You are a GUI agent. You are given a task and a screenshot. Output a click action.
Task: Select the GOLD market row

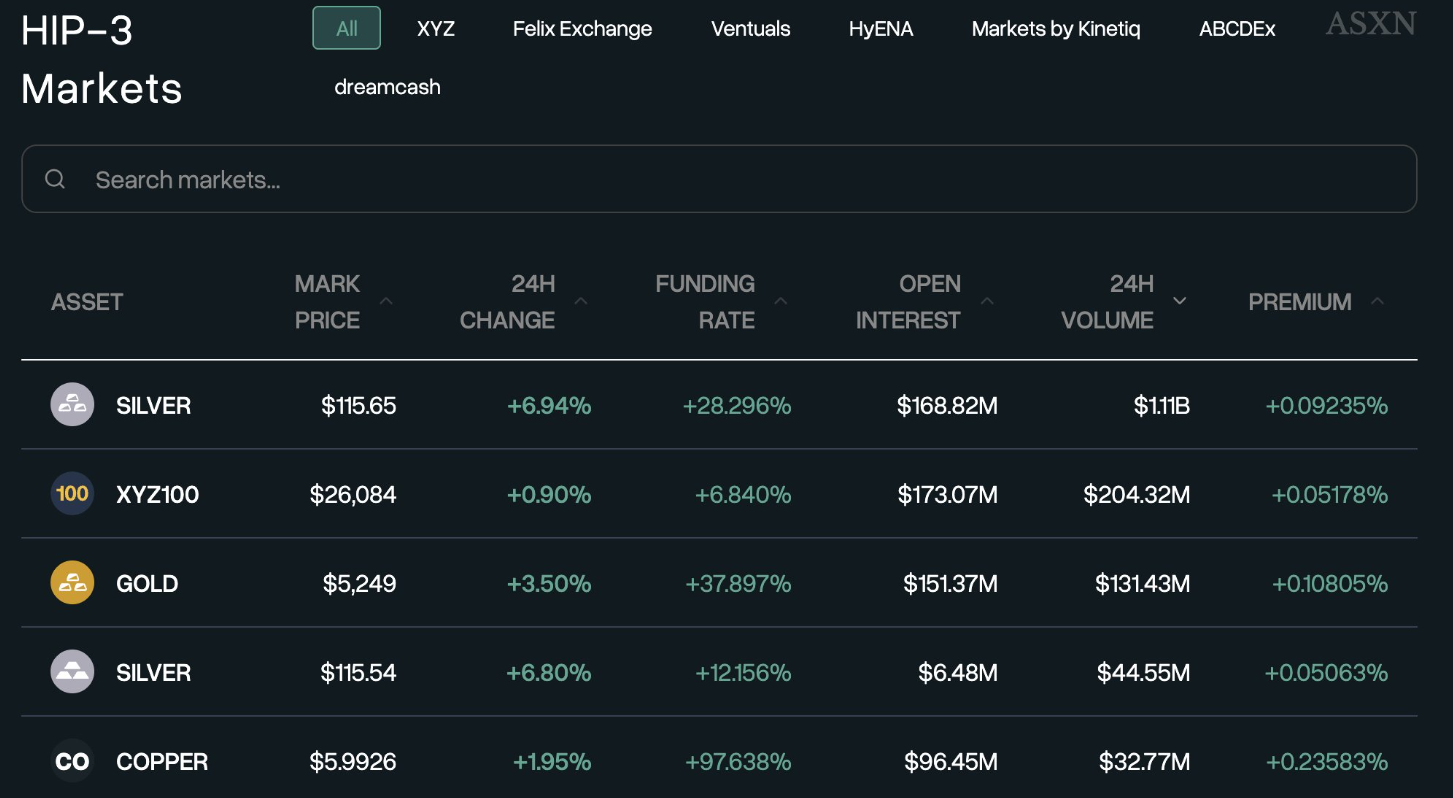coord(700,582)
